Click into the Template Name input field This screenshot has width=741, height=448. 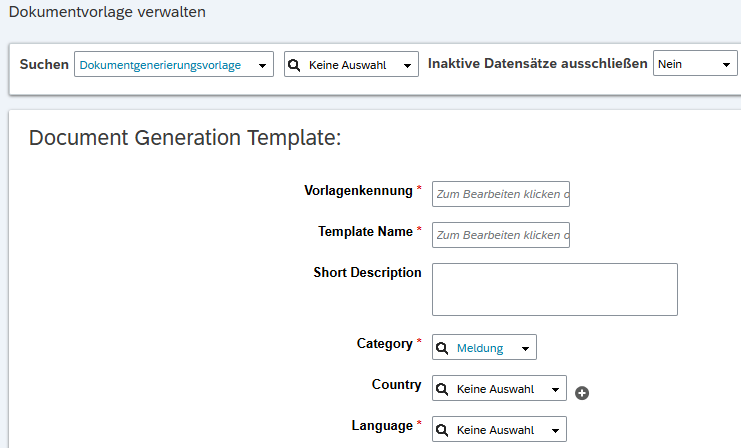pos(500,235)
